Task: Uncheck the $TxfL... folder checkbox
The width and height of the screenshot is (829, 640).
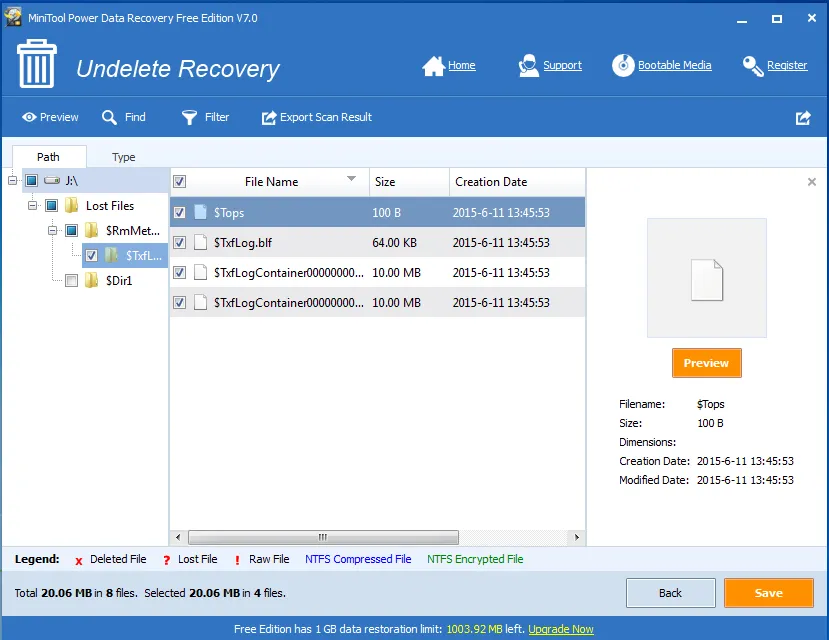Action: click(x=91, y=256)
